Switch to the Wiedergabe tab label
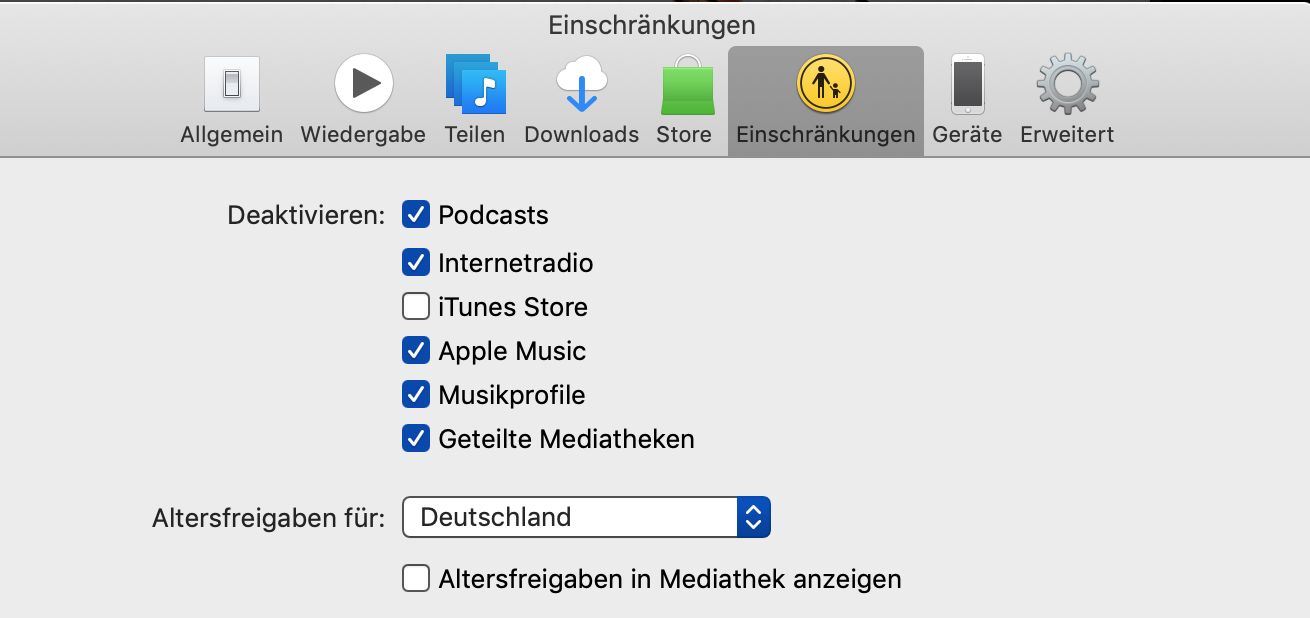This screenshot has width=1310, height=618. point(363,134)
